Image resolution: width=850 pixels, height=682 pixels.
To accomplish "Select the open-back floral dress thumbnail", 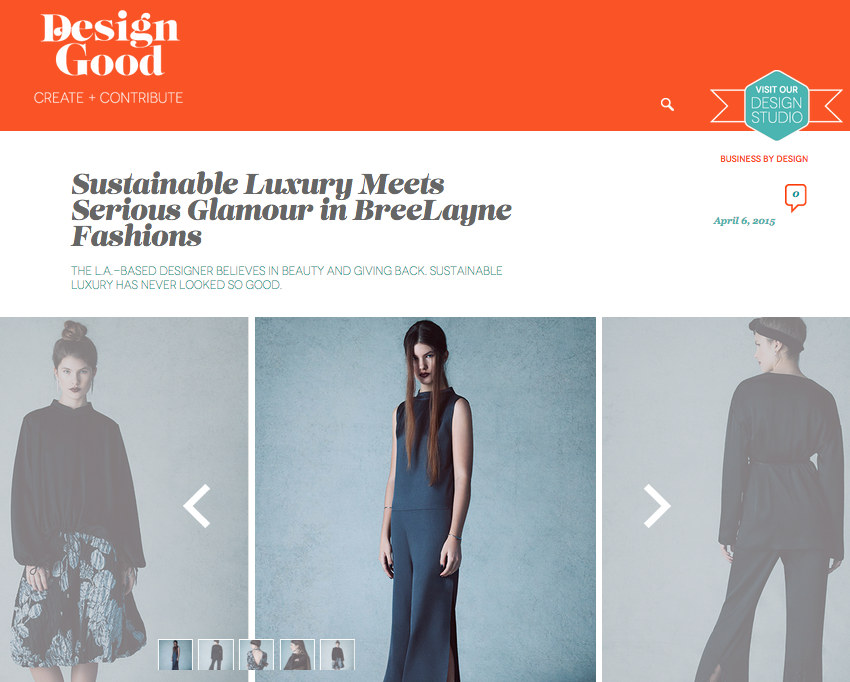I will point(256,654).
